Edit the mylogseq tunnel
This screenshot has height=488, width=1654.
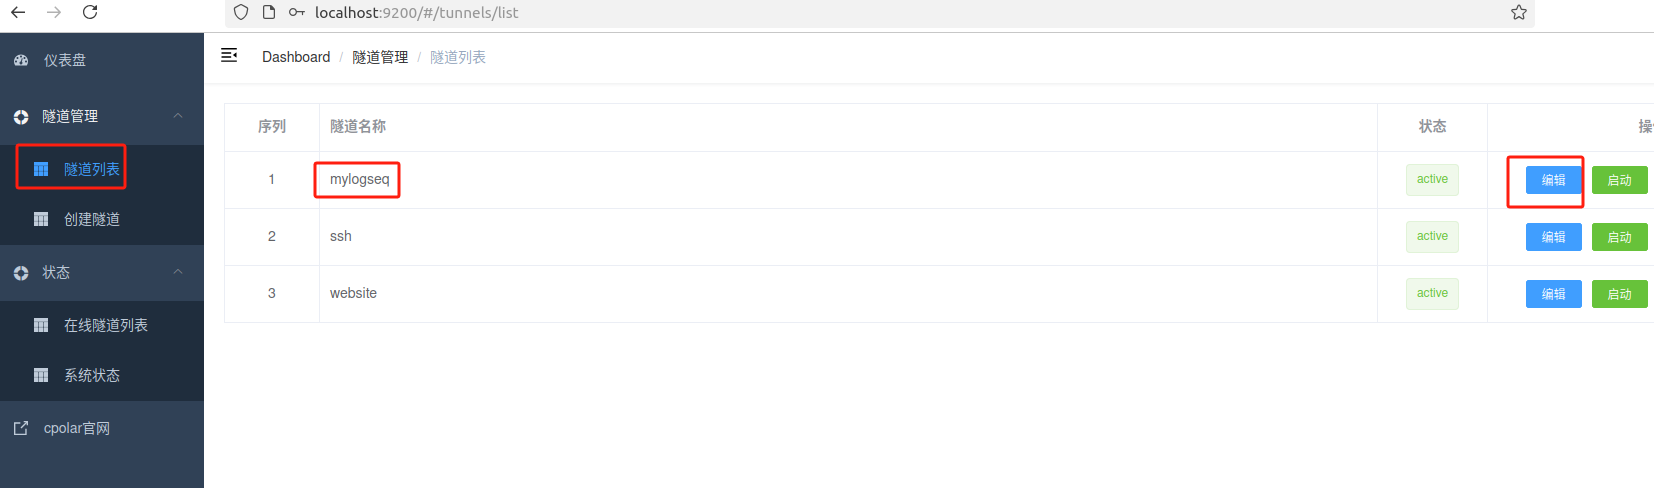tap(1553, 180)
